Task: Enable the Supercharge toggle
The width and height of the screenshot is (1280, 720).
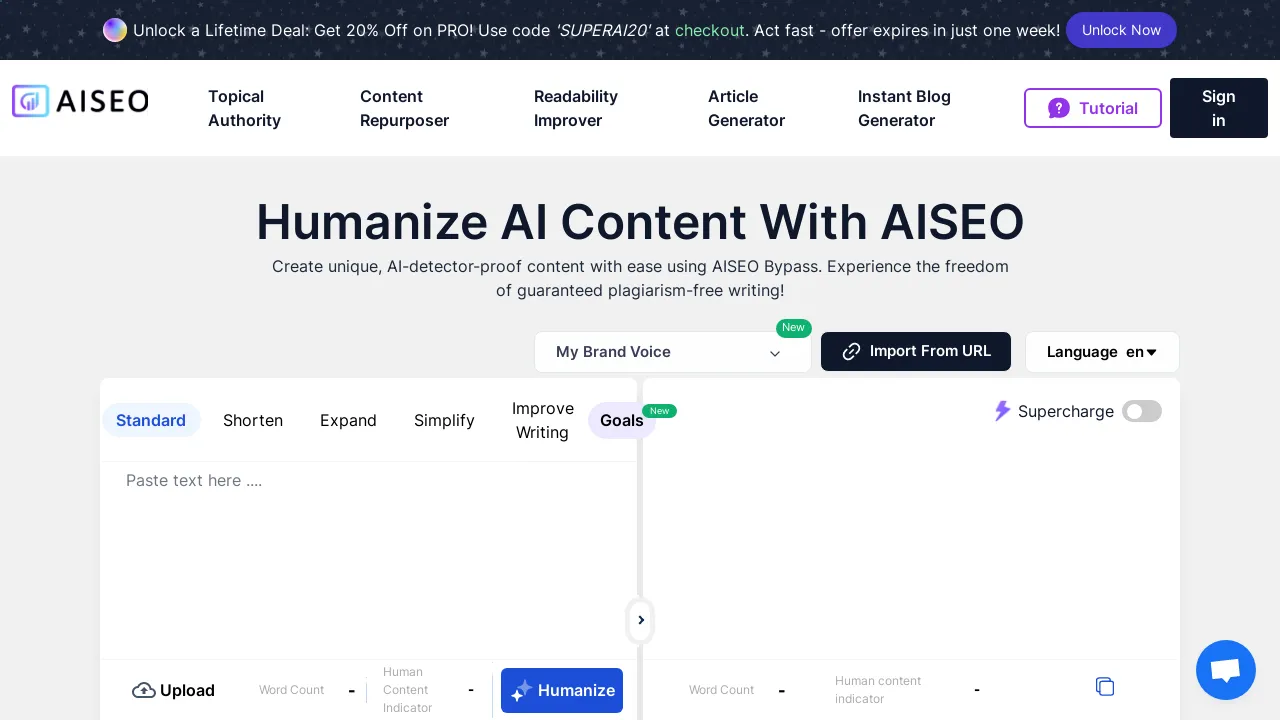Action: (x=1142, y=411)
